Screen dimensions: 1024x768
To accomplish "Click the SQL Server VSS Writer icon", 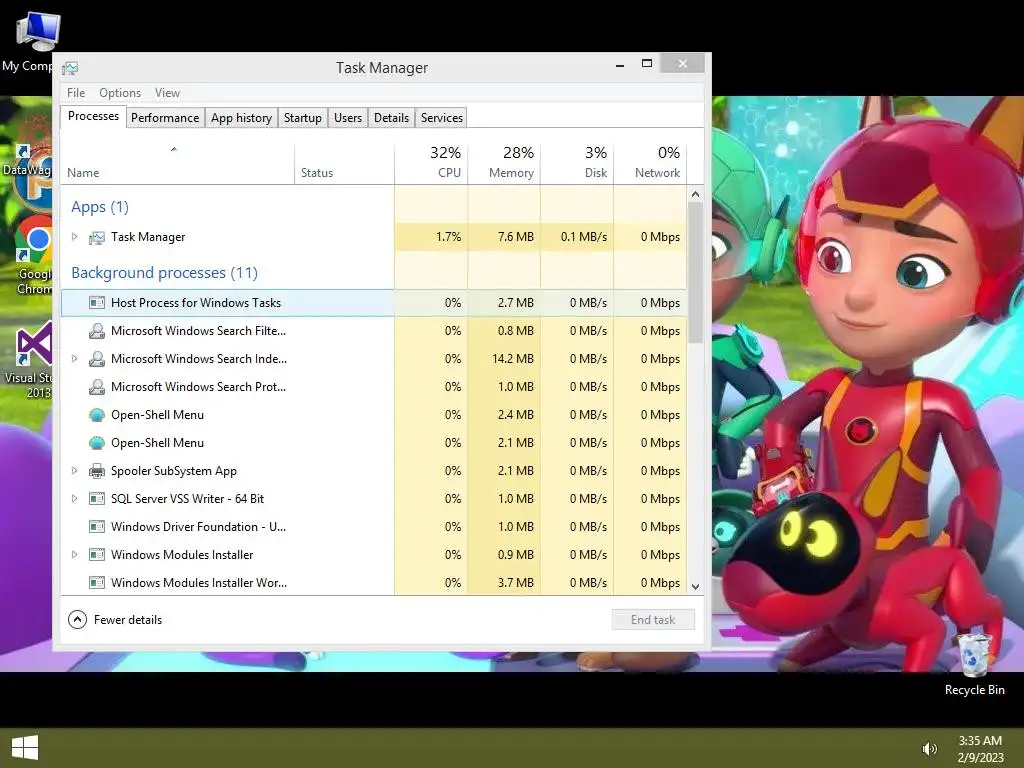I will [x=97, y=499].
